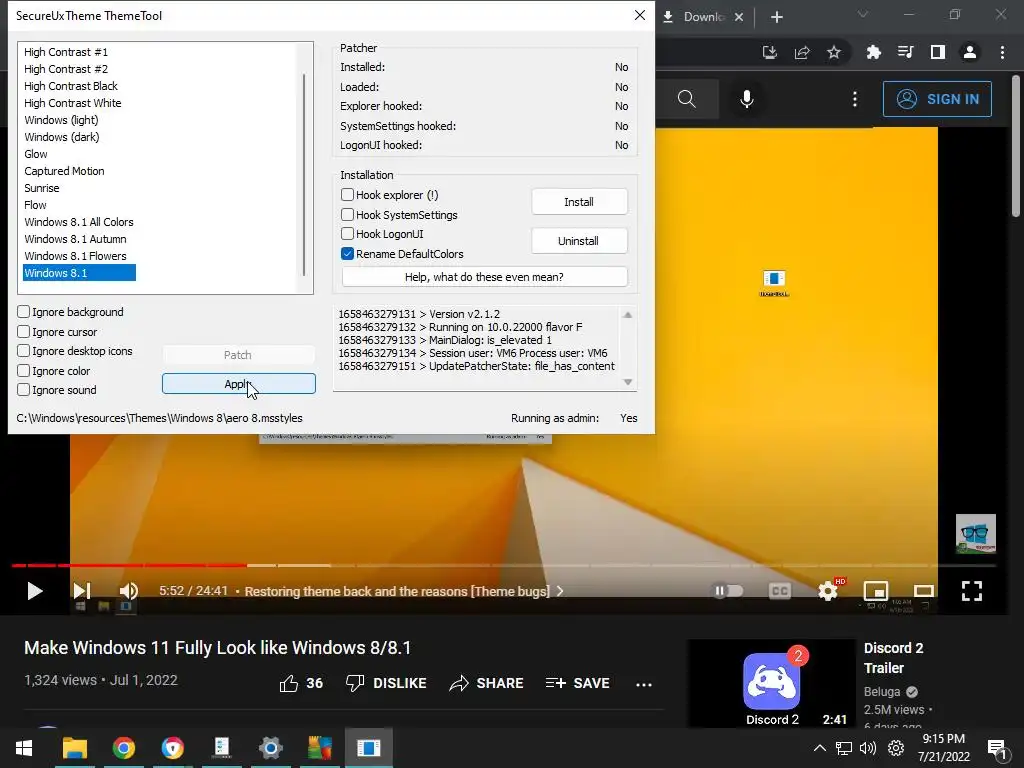The image size is (1024, 768).
Task: Check Hook LogonUI option
Action: (347, 234)
